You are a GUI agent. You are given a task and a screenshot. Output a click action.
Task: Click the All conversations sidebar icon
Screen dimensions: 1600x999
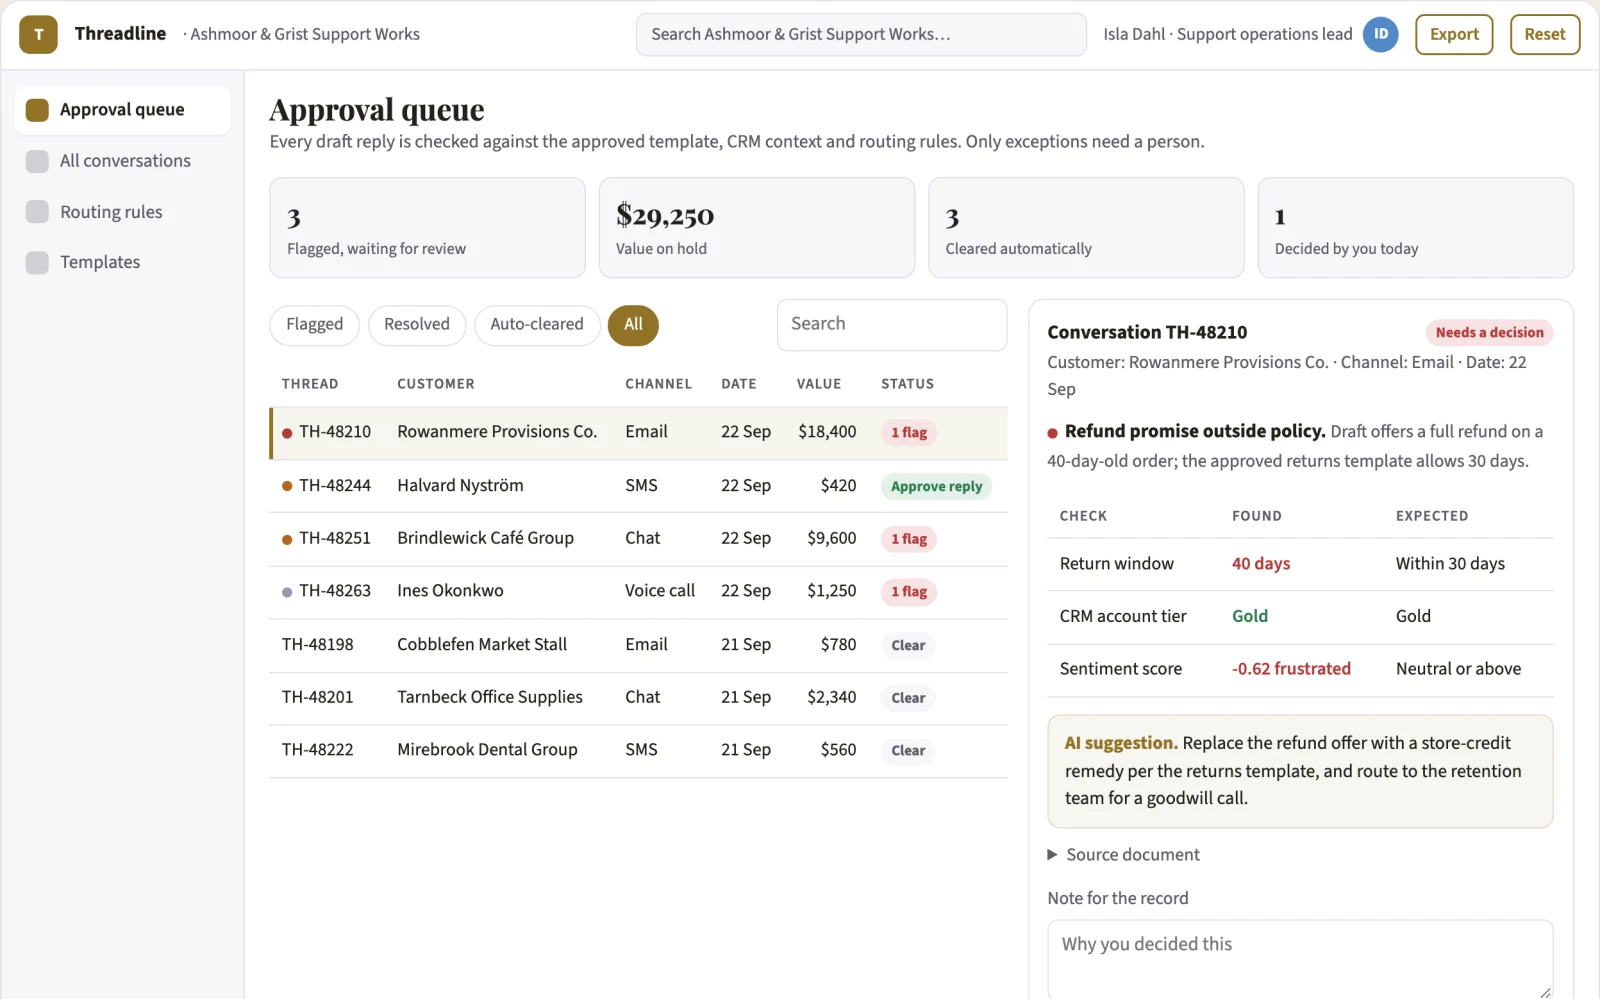37,161
